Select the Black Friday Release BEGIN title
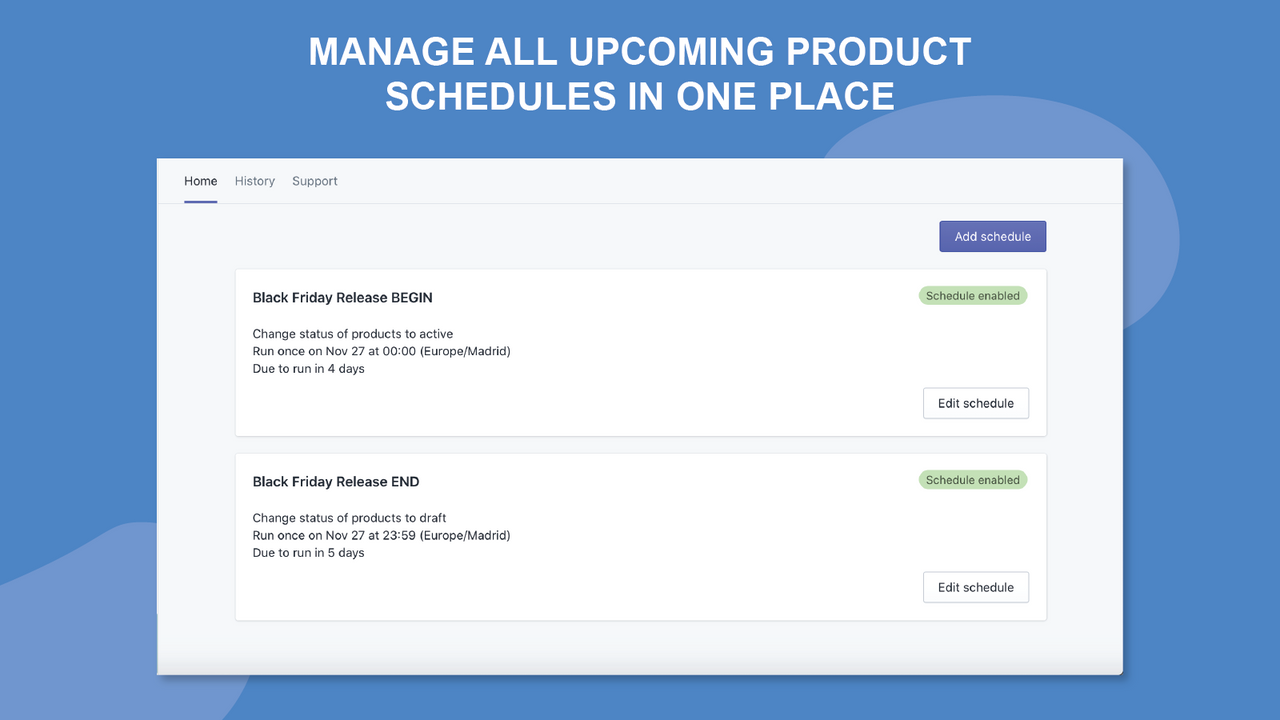 [342, 297]
